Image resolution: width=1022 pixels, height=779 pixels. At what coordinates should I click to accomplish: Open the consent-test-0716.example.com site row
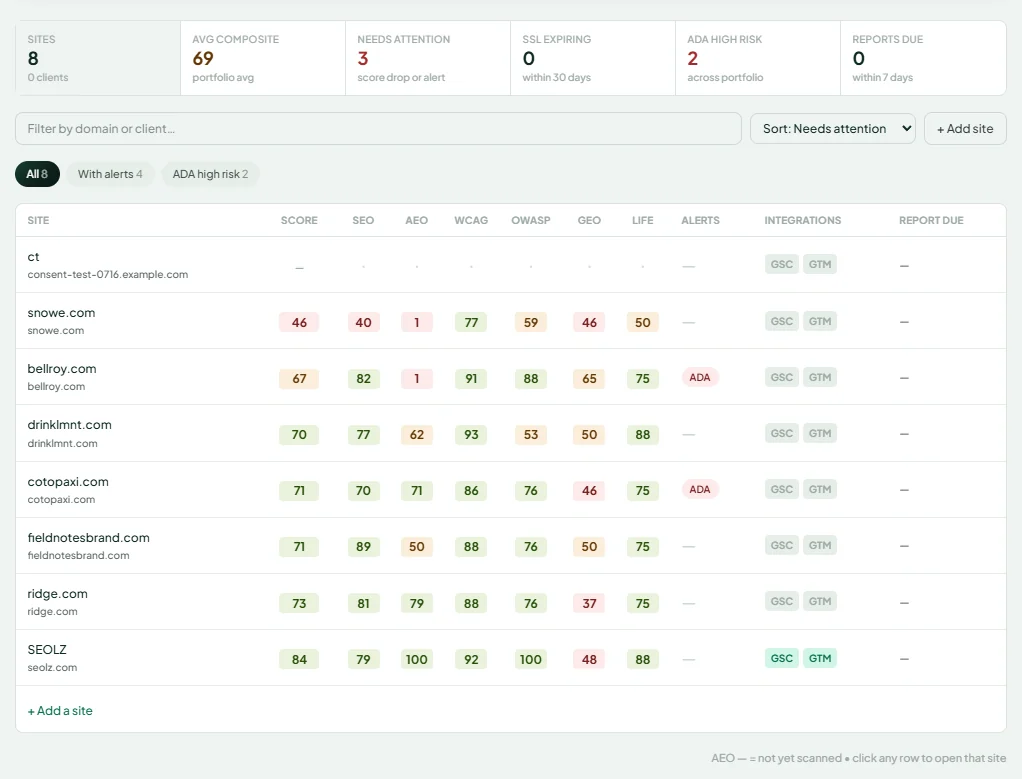pos(511,265)
